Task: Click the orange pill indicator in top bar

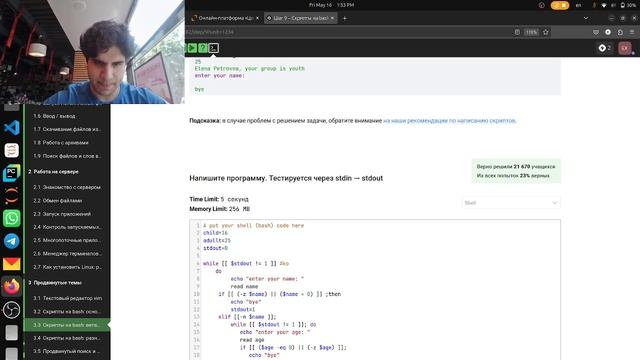Action: tap(560, 5)
